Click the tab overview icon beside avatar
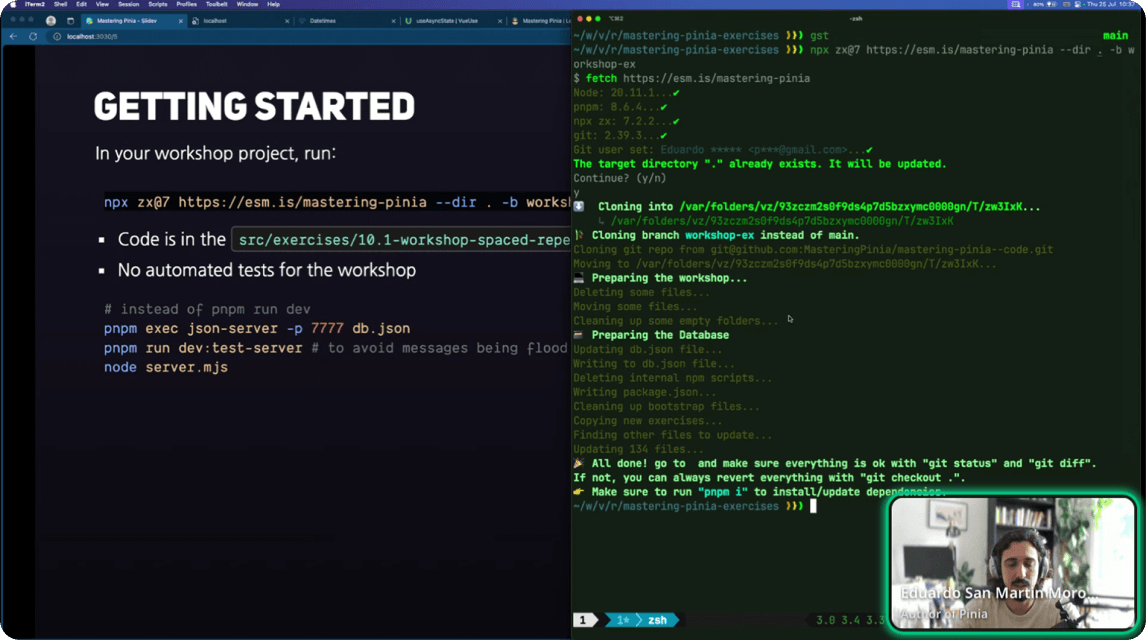The image size is (1146, 640). tap(70, 20)
